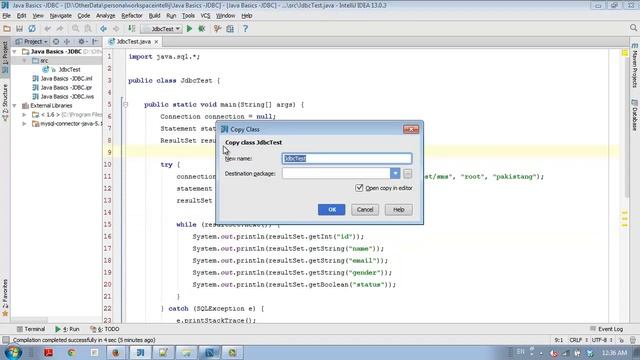
Task: Click the Make Project icon
Action: [131, 29]
